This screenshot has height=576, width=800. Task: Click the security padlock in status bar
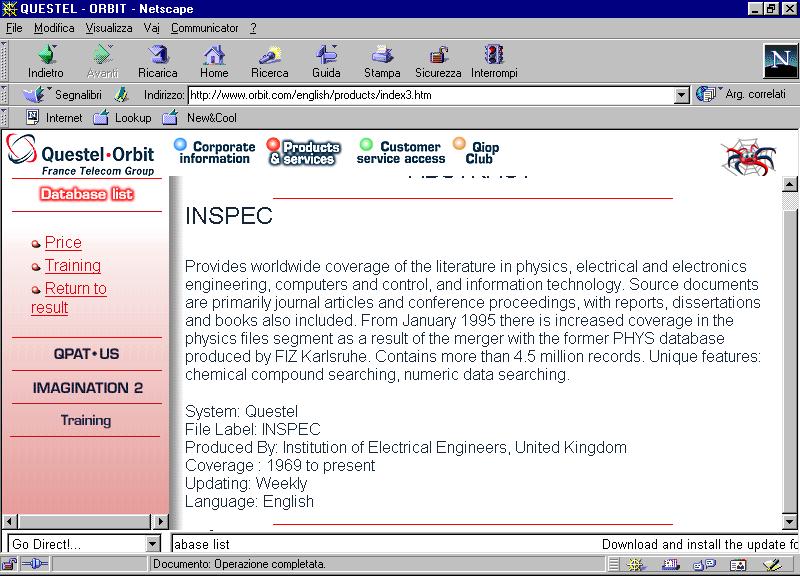click(x=9, y=564)
